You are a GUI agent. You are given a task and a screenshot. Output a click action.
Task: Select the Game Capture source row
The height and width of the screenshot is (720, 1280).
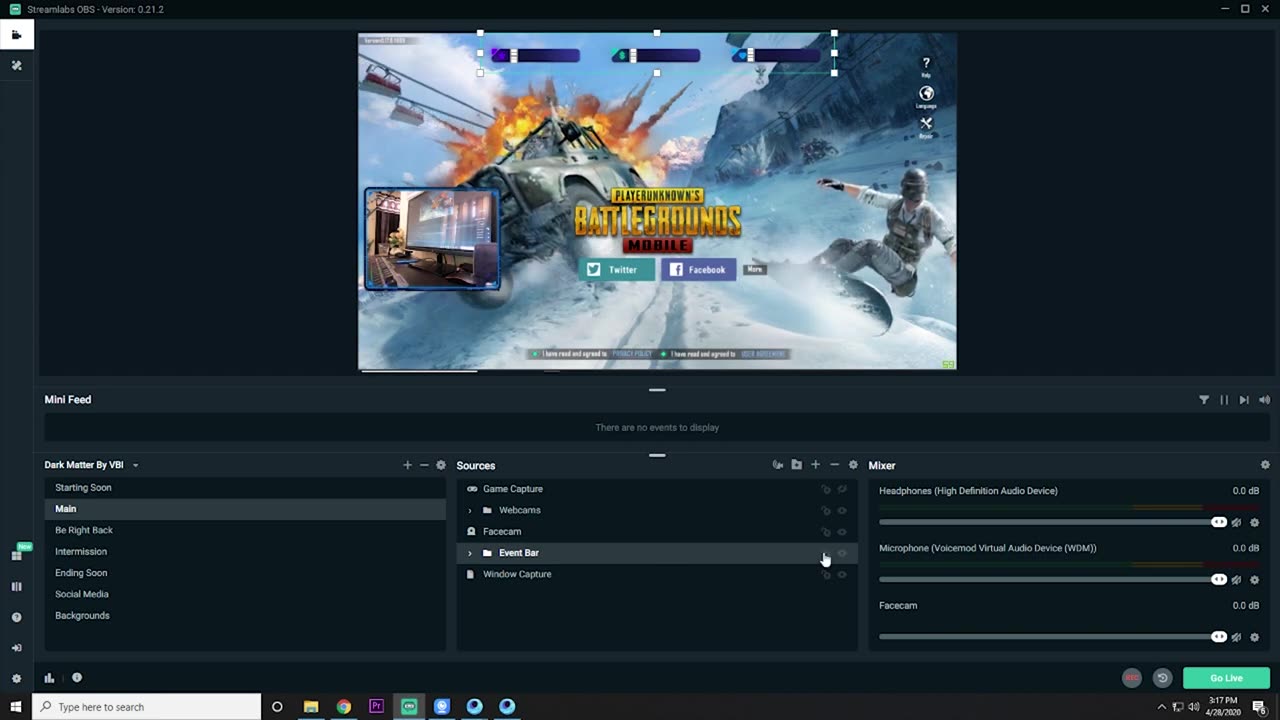pyautogui.click(x=657, y=489)
